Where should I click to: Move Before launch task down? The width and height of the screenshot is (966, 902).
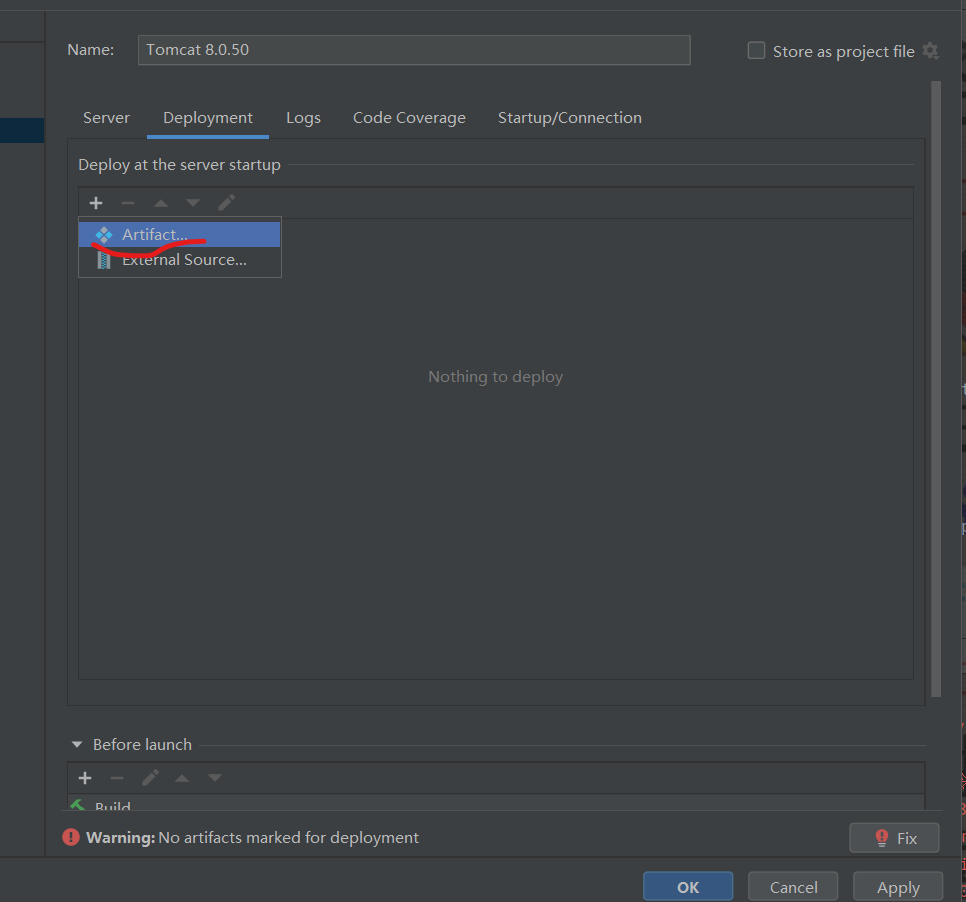(x=214, y=778)
